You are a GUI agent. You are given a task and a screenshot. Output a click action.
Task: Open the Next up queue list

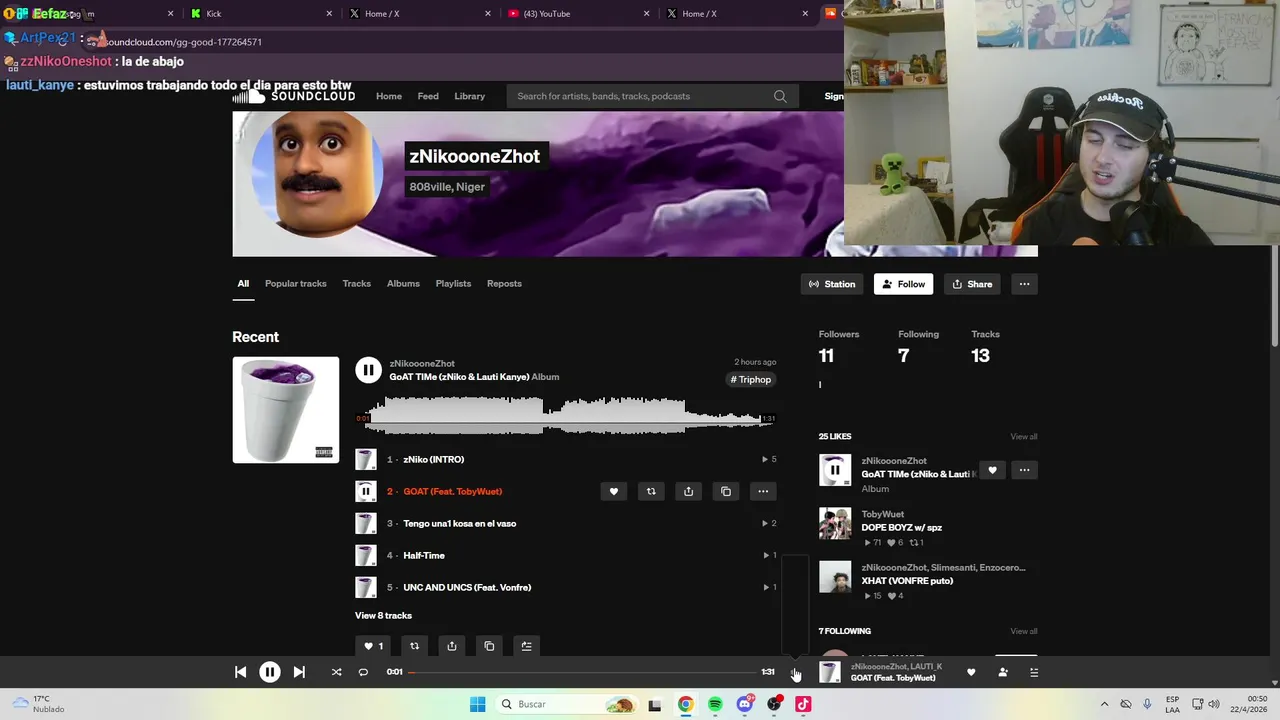pyautogui.click(x=1034, y=672)
